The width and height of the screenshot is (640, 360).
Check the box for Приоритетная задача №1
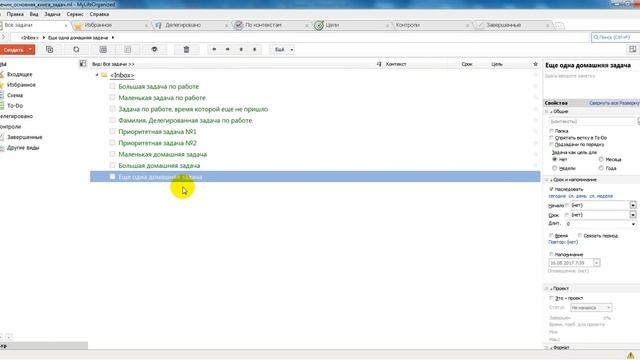pyautogui.click(x=112, y=131)
